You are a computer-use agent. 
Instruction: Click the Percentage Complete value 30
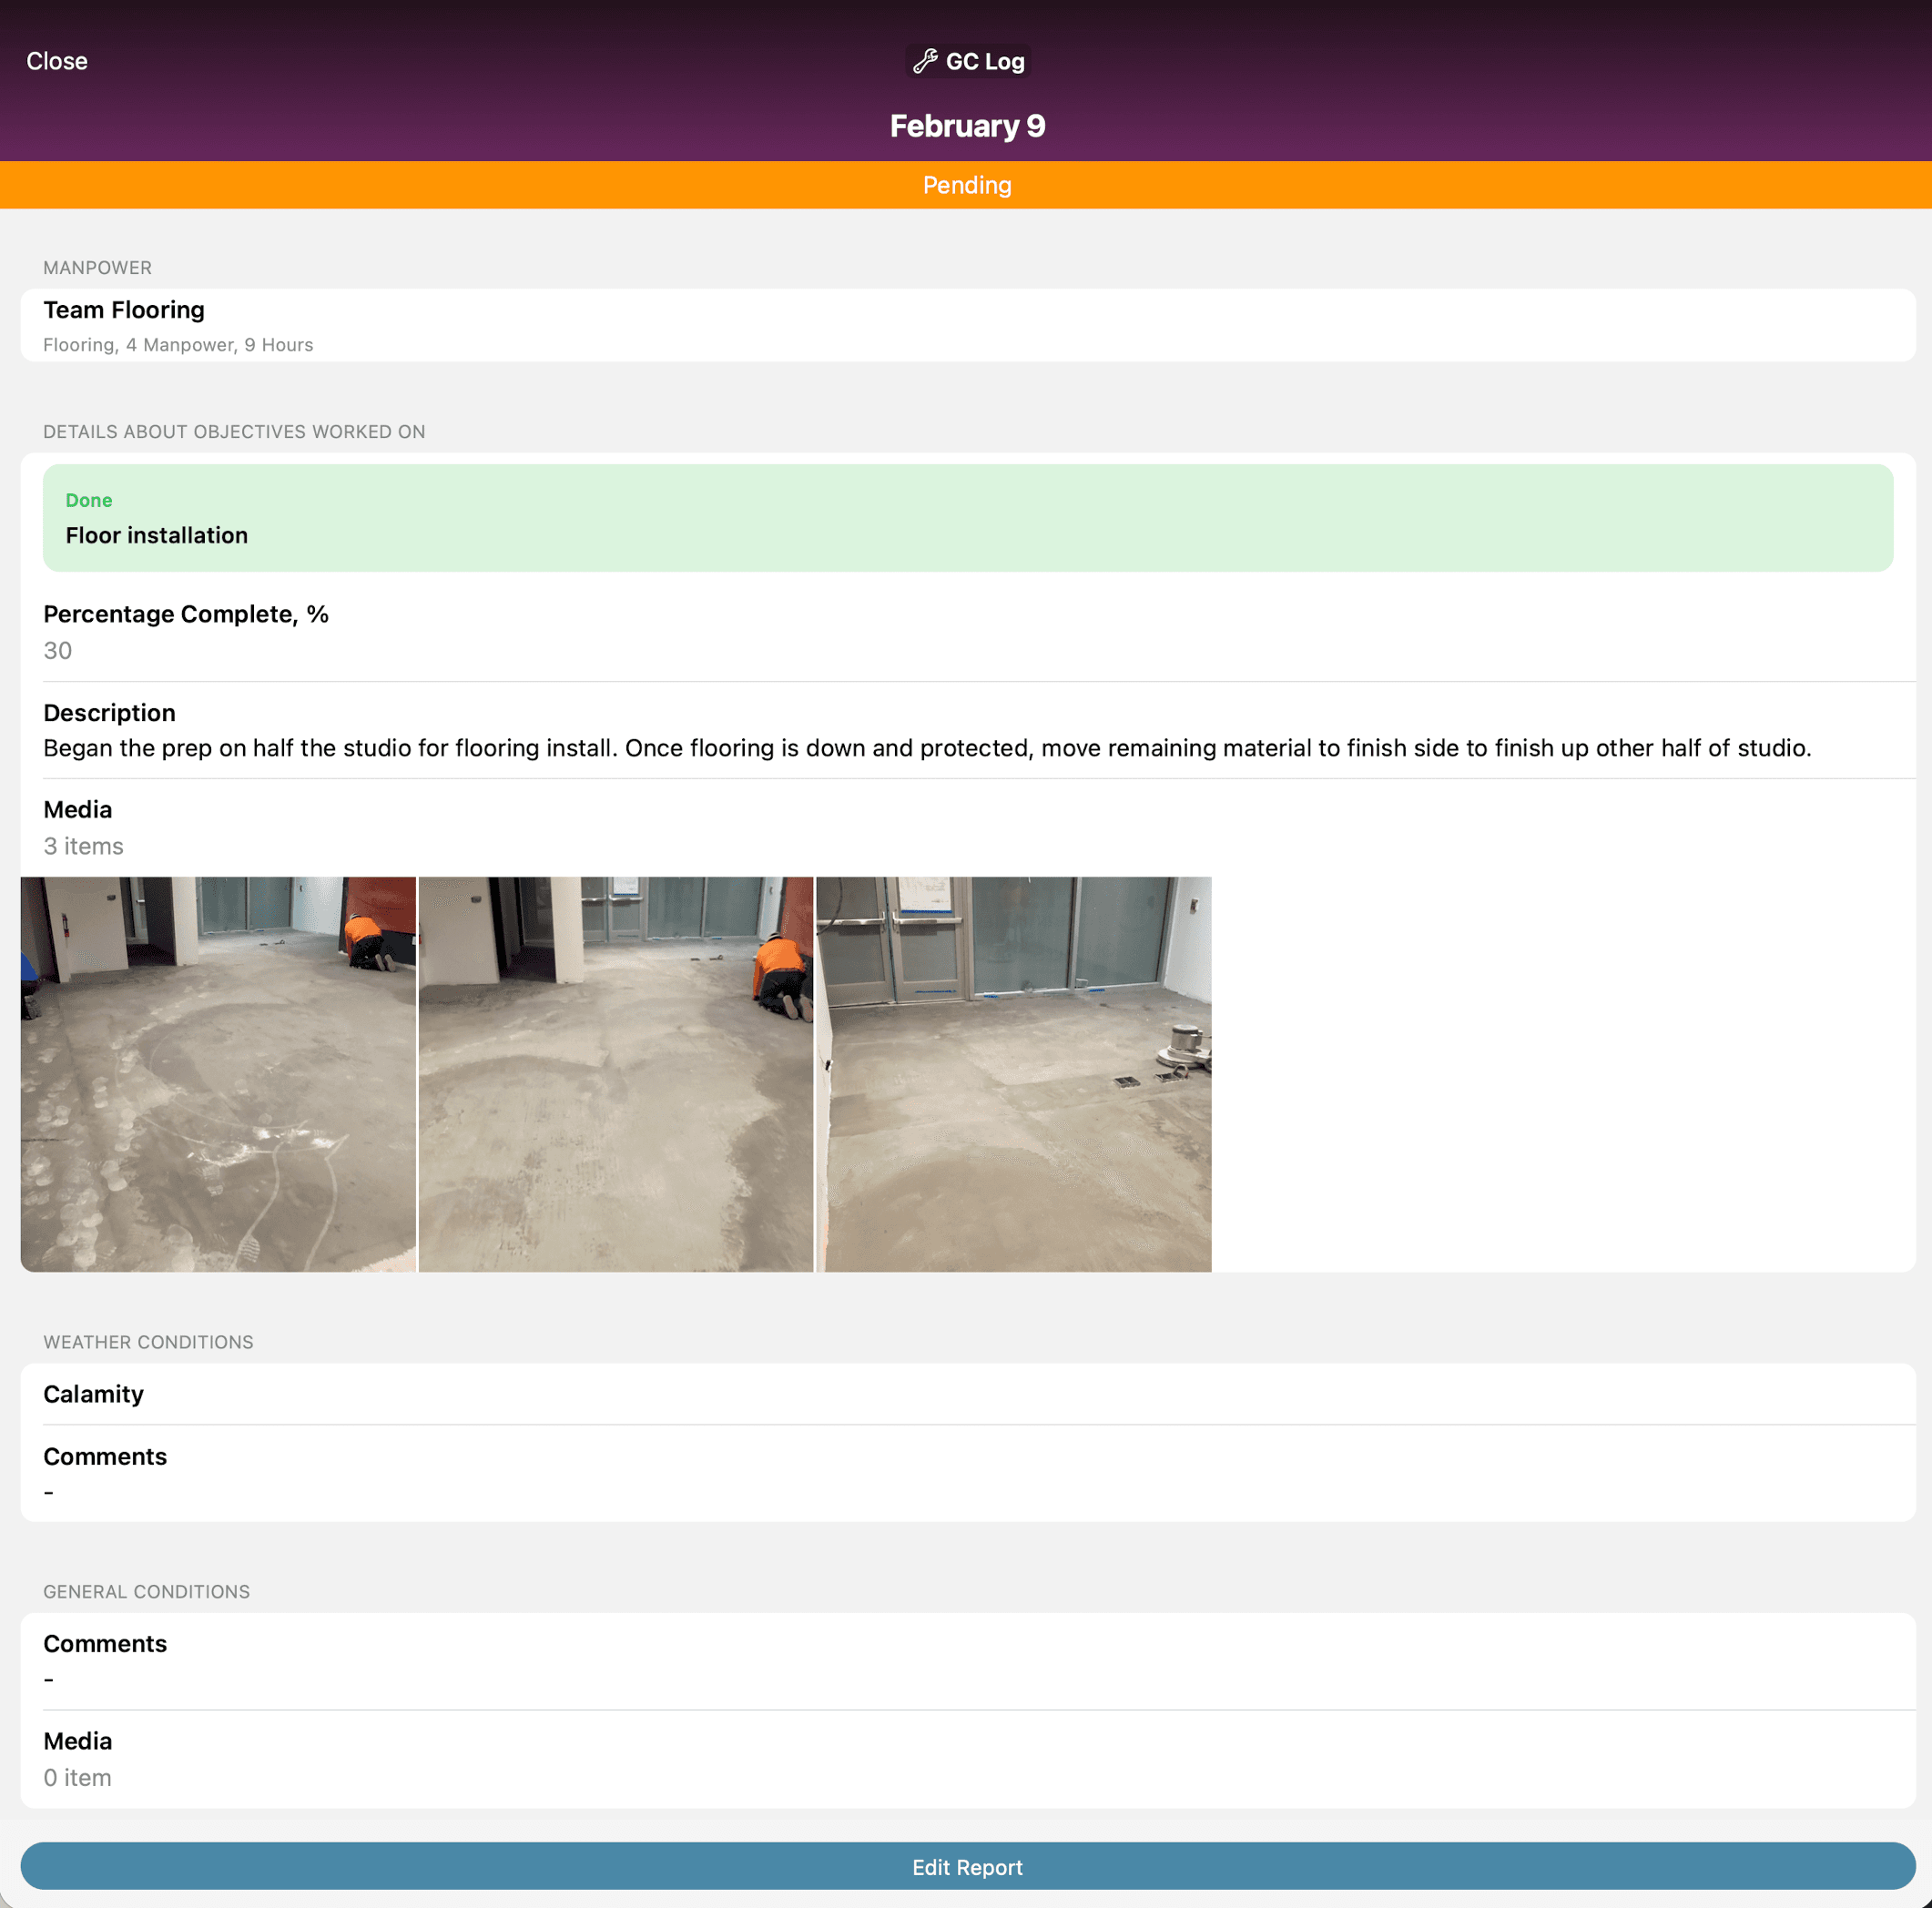(x=57, y=650)
